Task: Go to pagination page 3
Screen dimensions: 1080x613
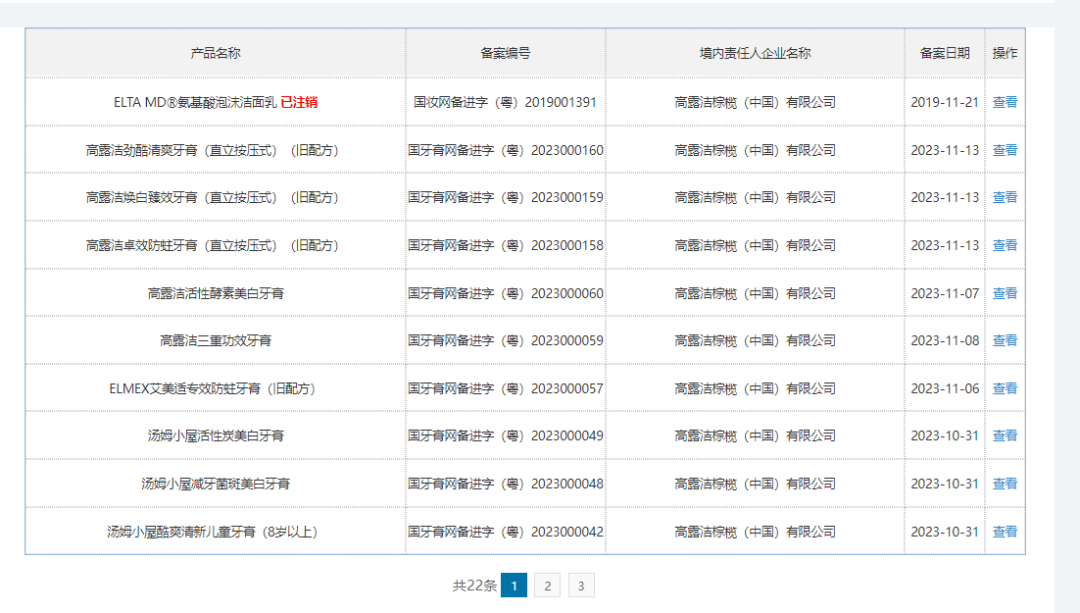Action: [x=581, y=585]
